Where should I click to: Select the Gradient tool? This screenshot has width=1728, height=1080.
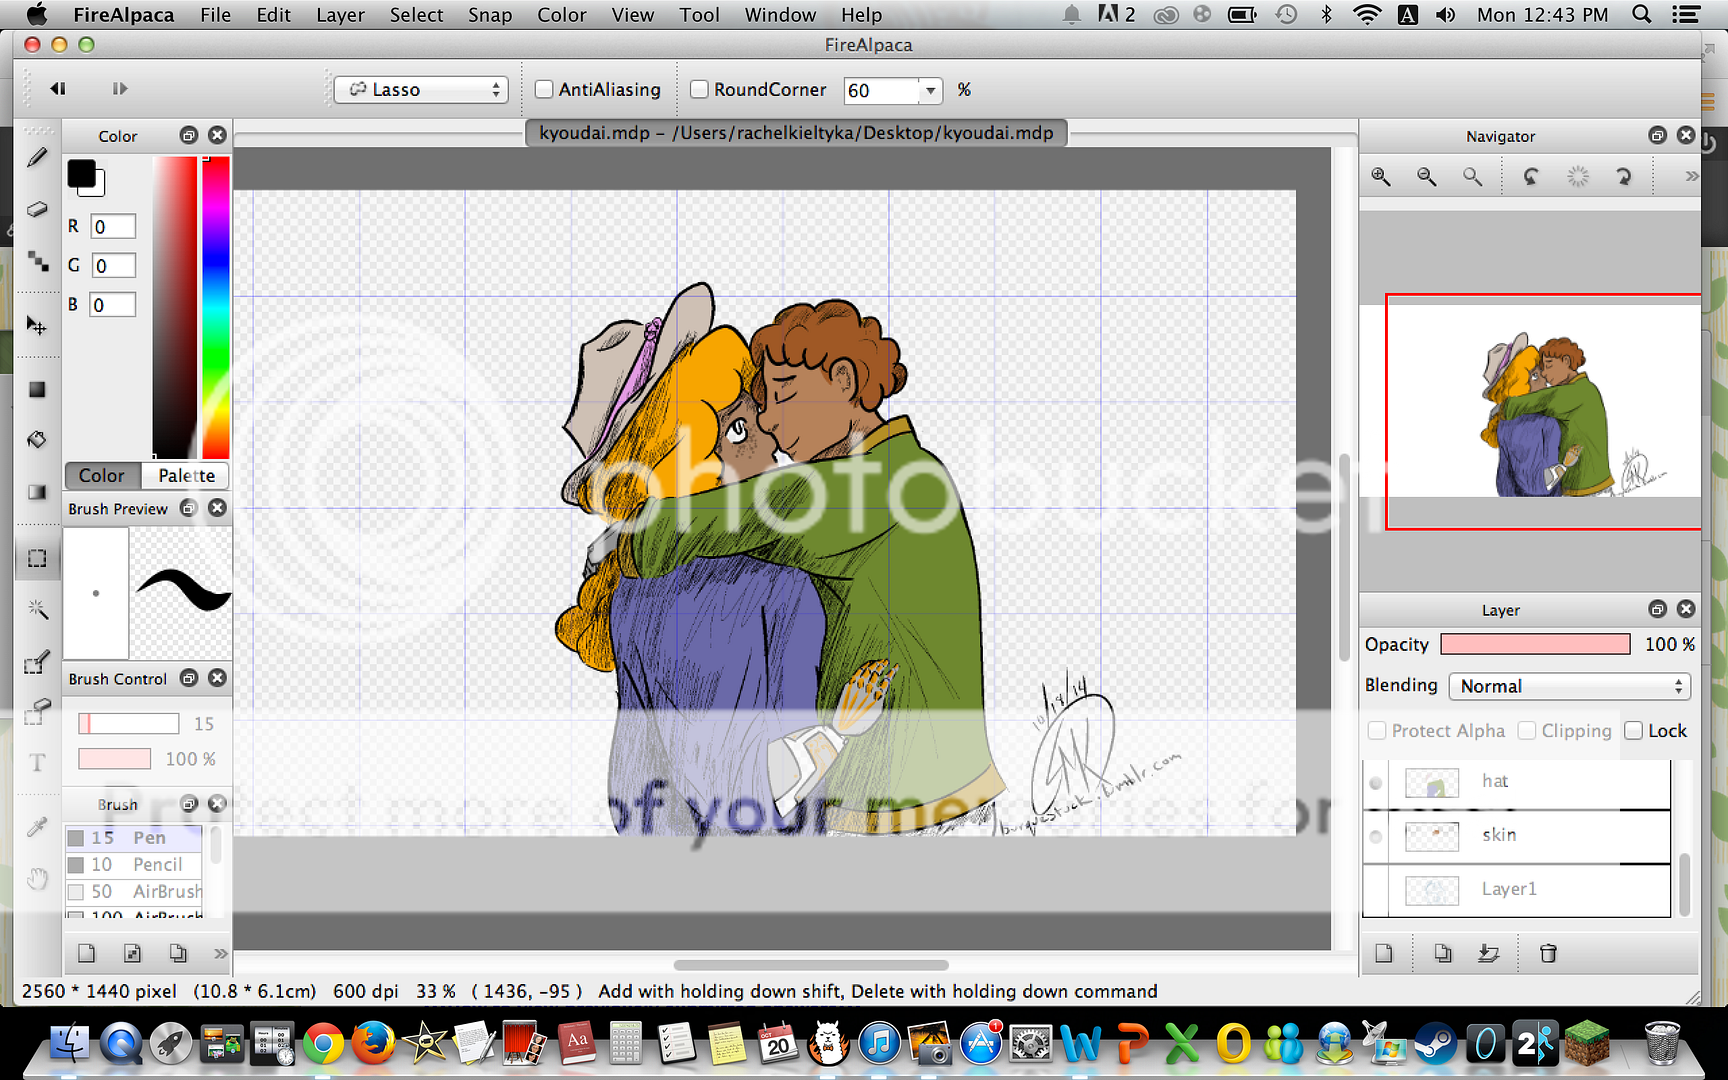(x=37, y=491)
